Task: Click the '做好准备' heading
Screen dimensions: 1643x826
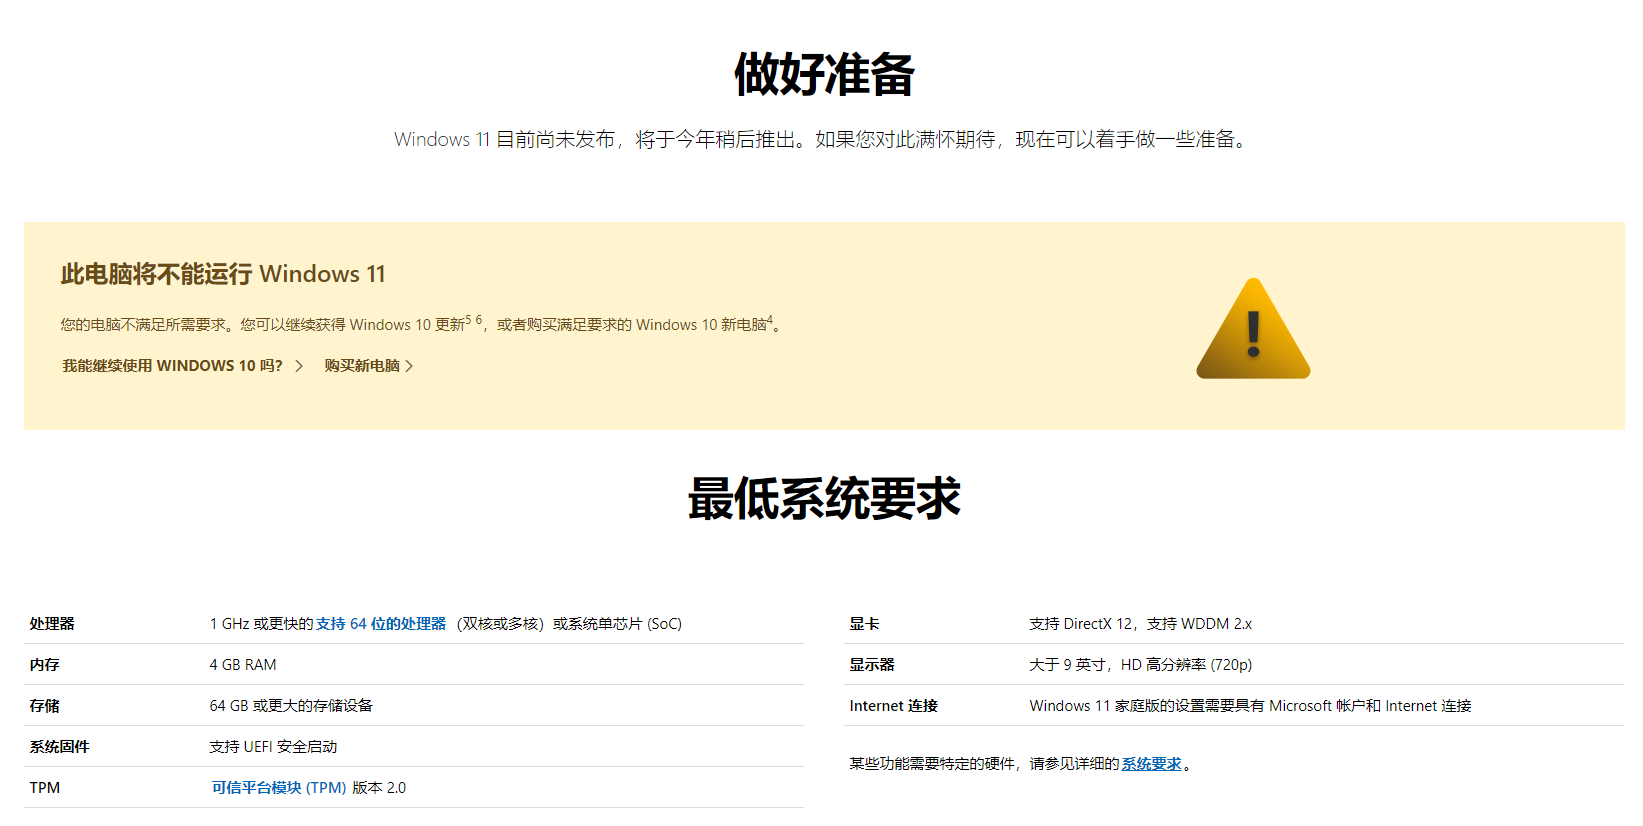Action: click(824, 74)
